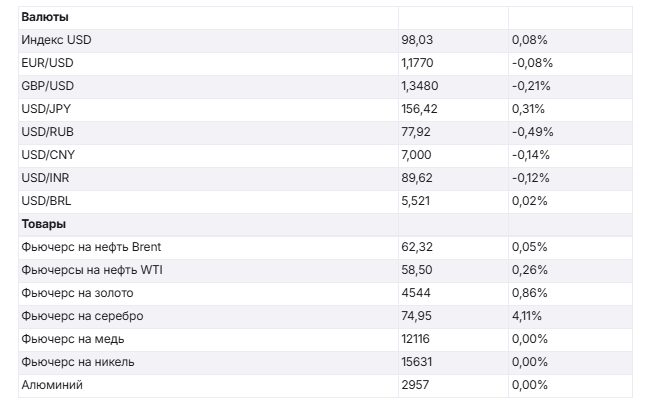The width and height of the screenshot is (648, 405).
Task: Click the Алюминий row label
Action: (x=51, y=385)
